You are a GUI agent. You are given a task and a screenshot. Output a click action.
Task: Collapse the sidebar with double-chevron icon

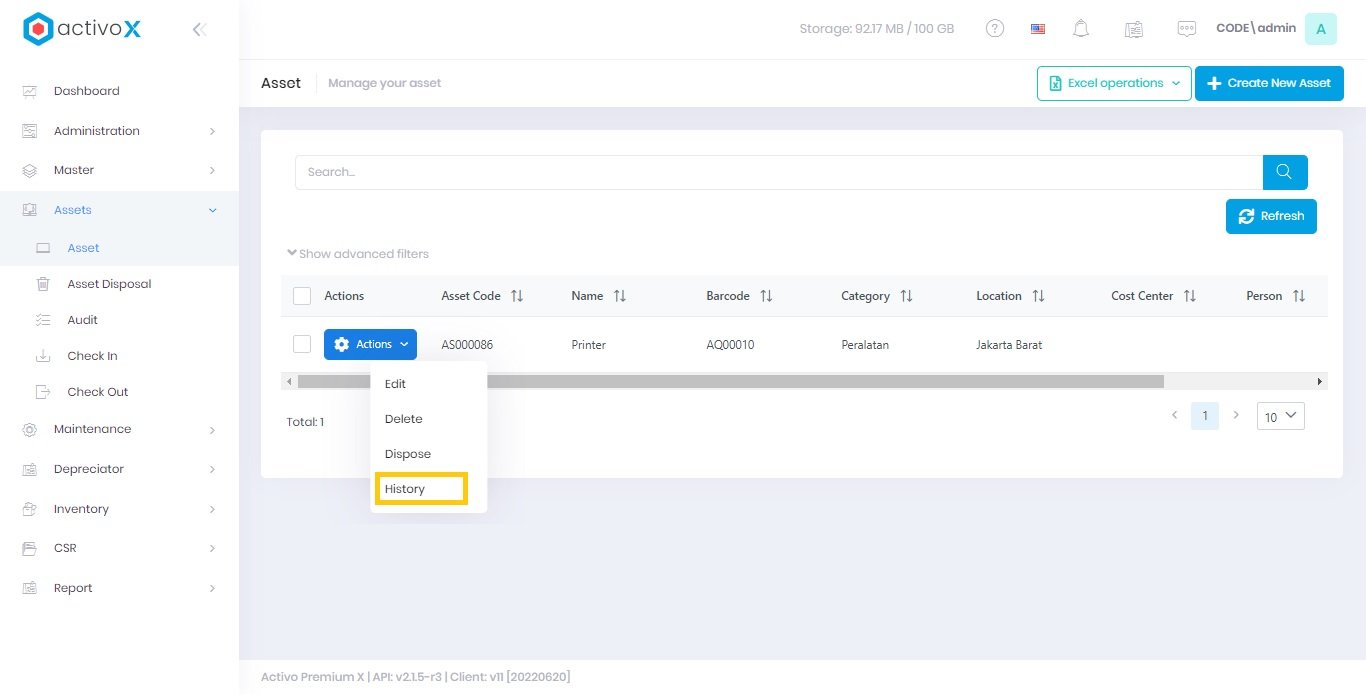point(199,29)
